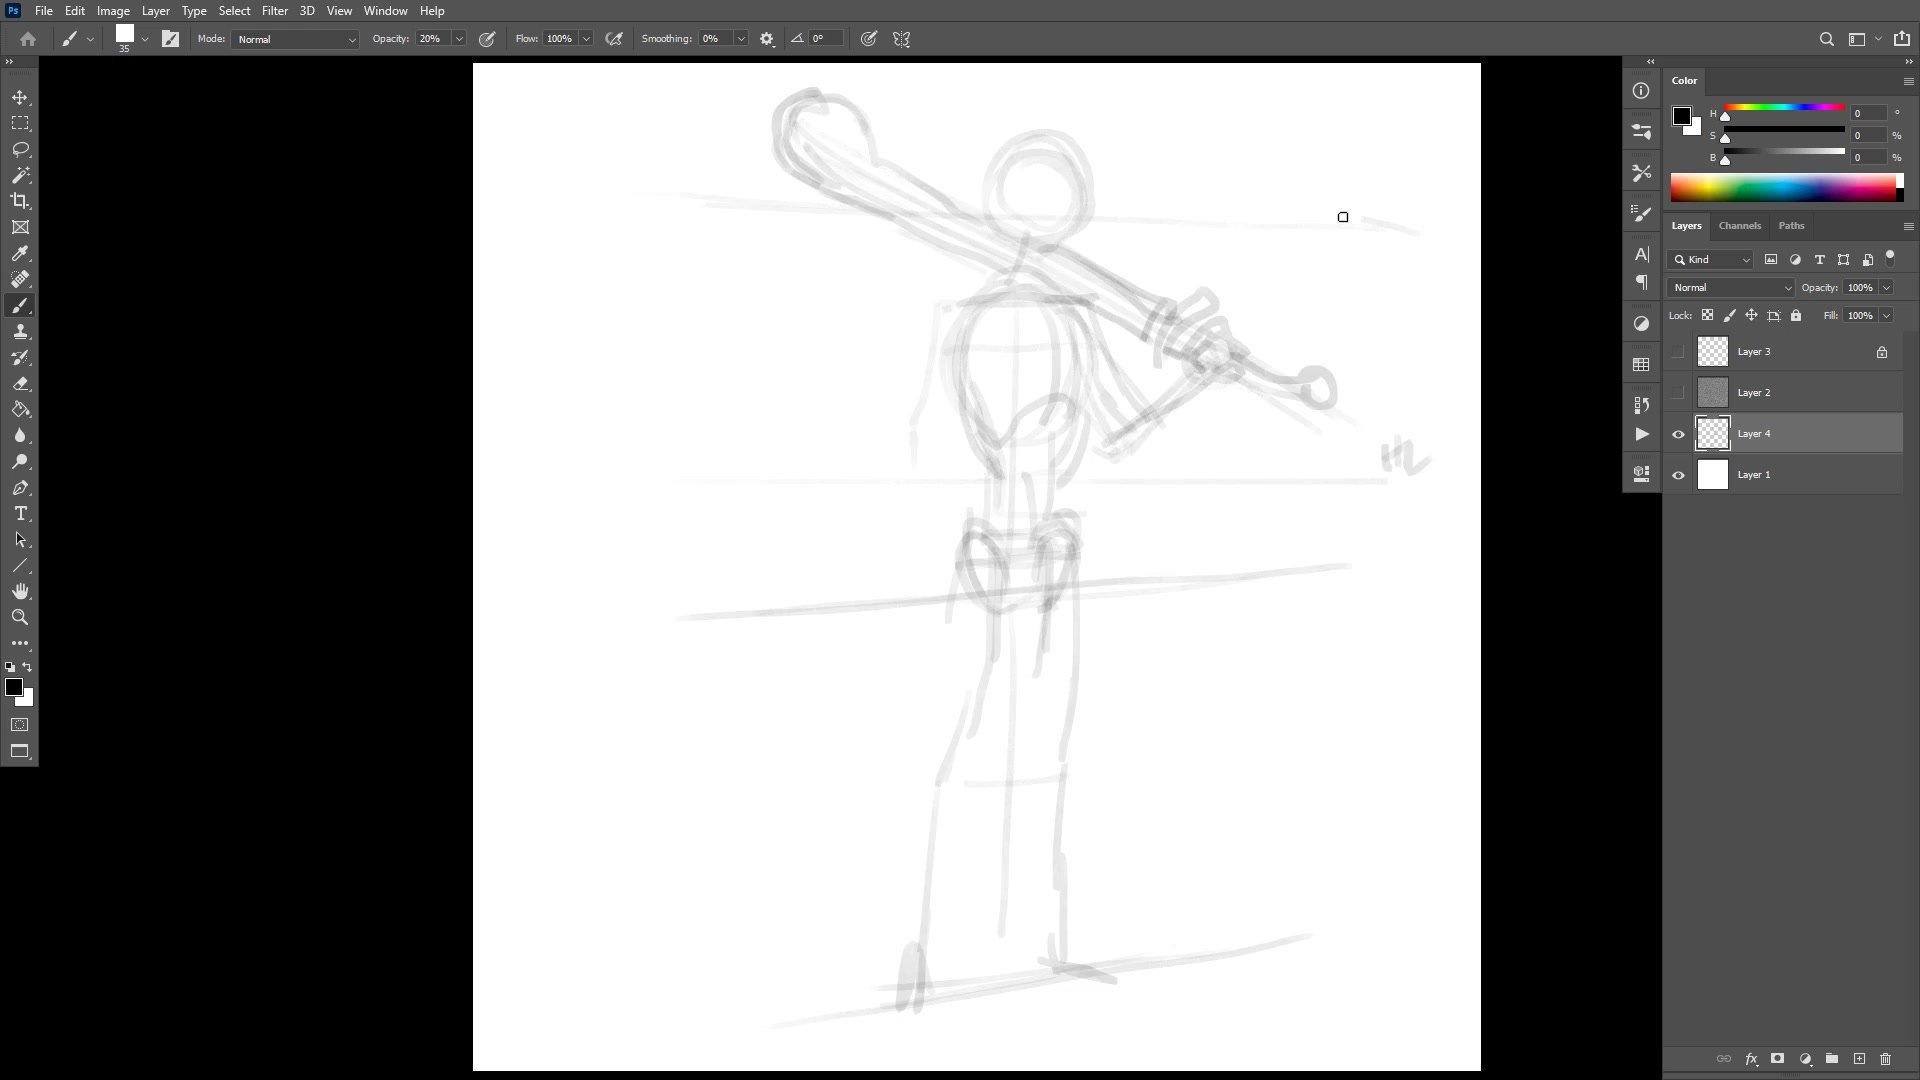Select the Layer 2 entry
The height and width of the screenshot is (1080, 1920).
tap(1790, 393)
